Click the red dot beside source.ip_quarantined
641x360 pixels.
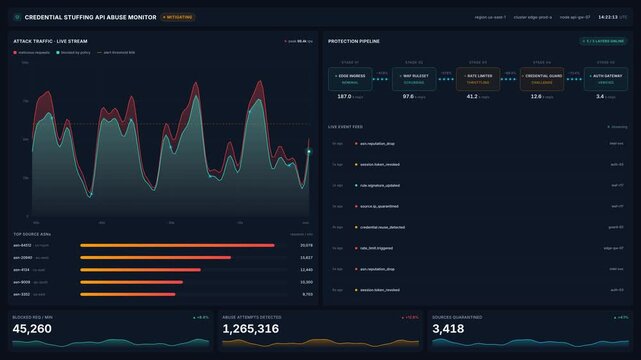(x=356, y=206)
